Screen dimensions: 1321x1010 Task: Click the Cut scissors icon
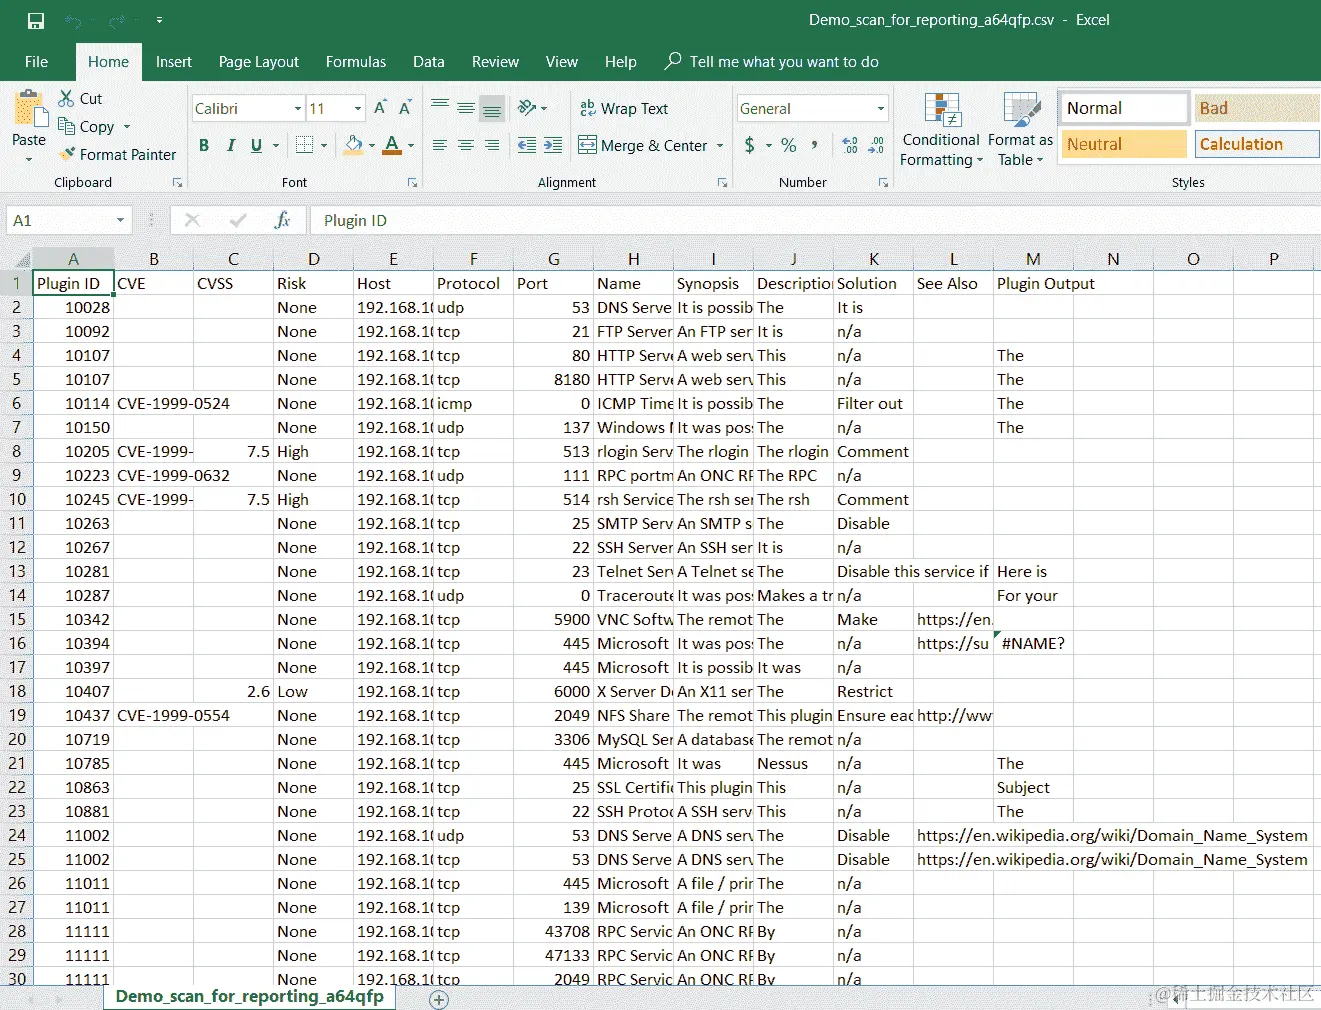66,98
